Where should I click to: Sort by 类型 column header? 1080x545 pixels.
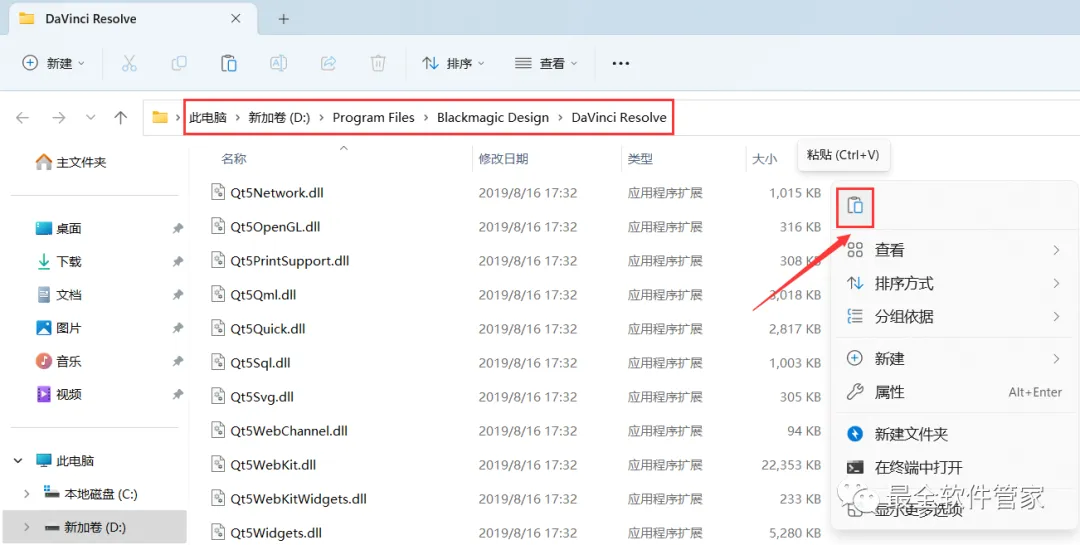[x=640, y=159]
